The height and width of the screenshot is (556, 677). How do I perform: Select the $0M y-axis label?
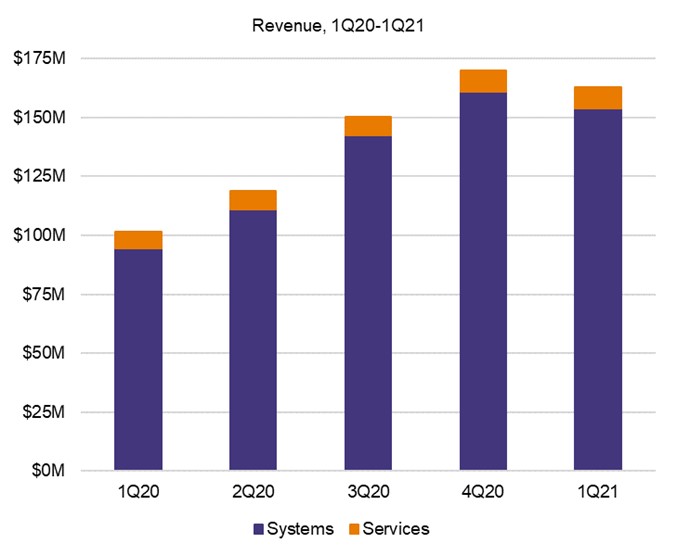[47, 471]
